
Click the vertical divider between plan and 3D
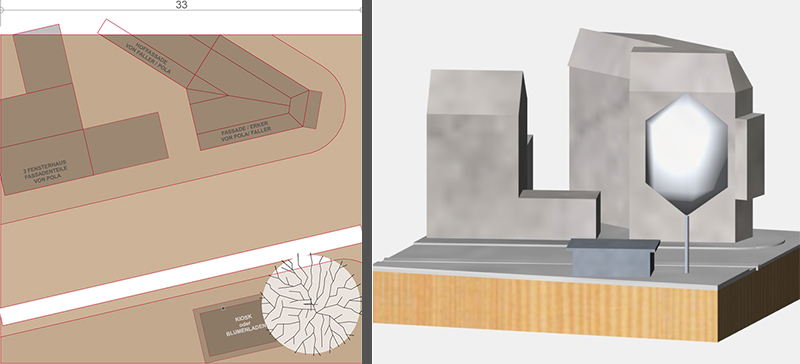pyautogui.click(x=367, y=182)
